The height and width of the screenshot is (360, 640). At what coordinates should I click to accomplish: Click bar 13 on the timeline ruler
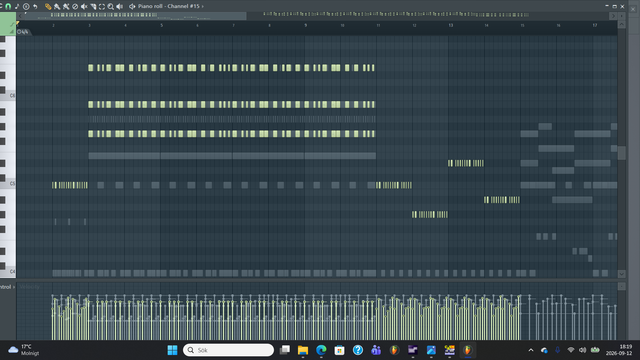pyautogui.click(x=451, y=25)
